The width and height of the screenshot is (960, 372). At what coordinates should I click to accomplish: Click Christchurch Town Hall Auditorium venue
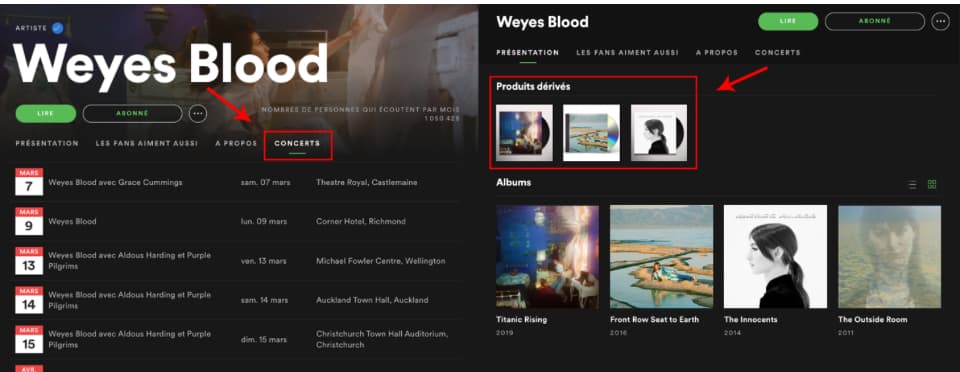click(382, 340)
